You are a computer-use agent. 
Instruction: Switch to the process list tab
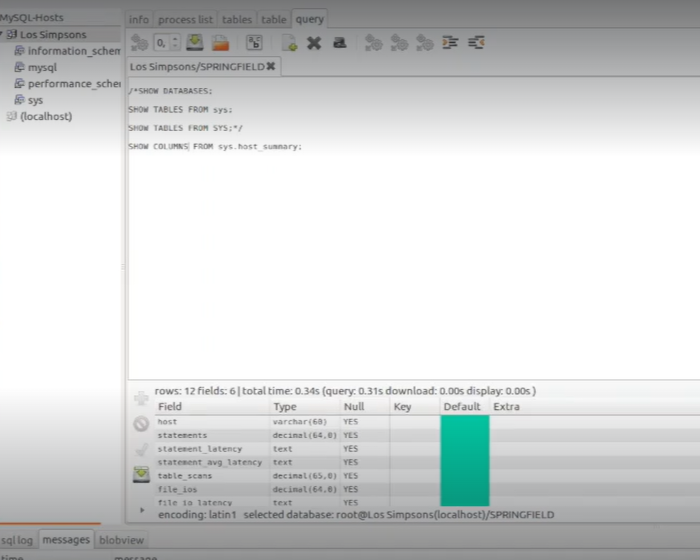click(185, 20)
